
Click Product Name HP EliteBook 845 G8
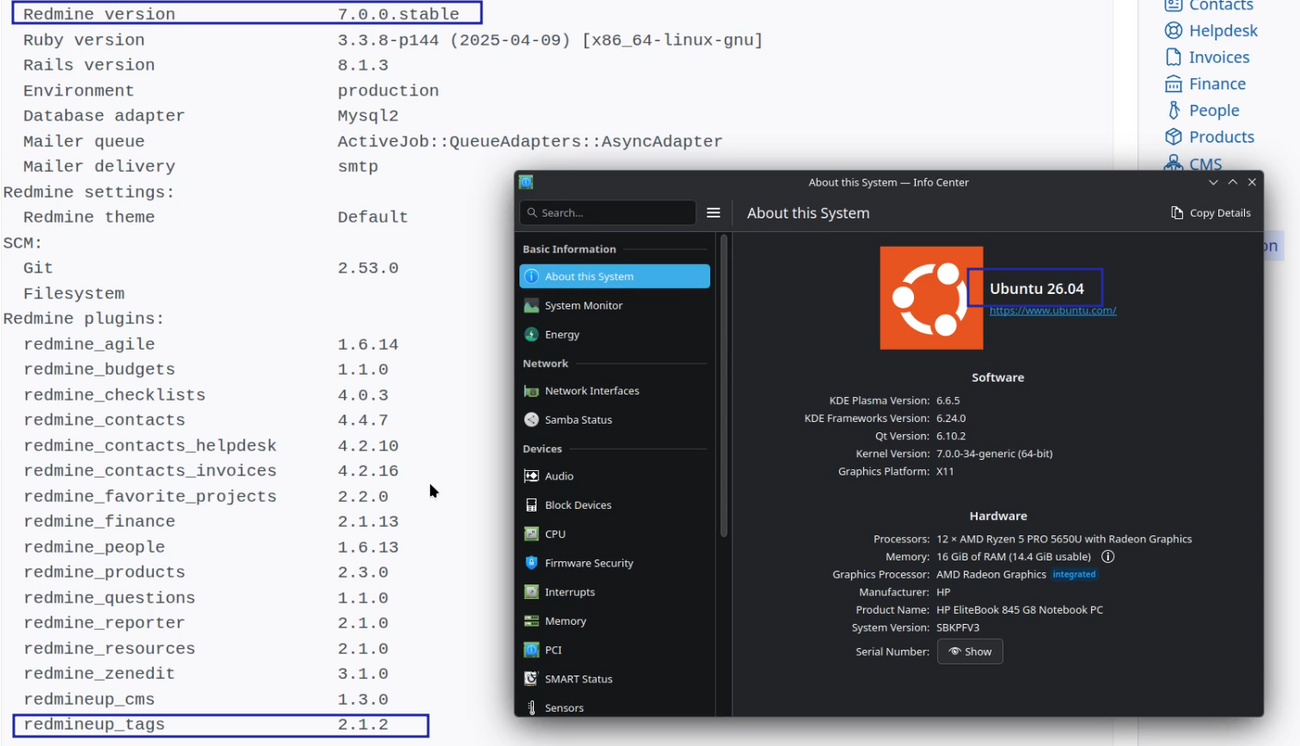[x=1020, y=610]
